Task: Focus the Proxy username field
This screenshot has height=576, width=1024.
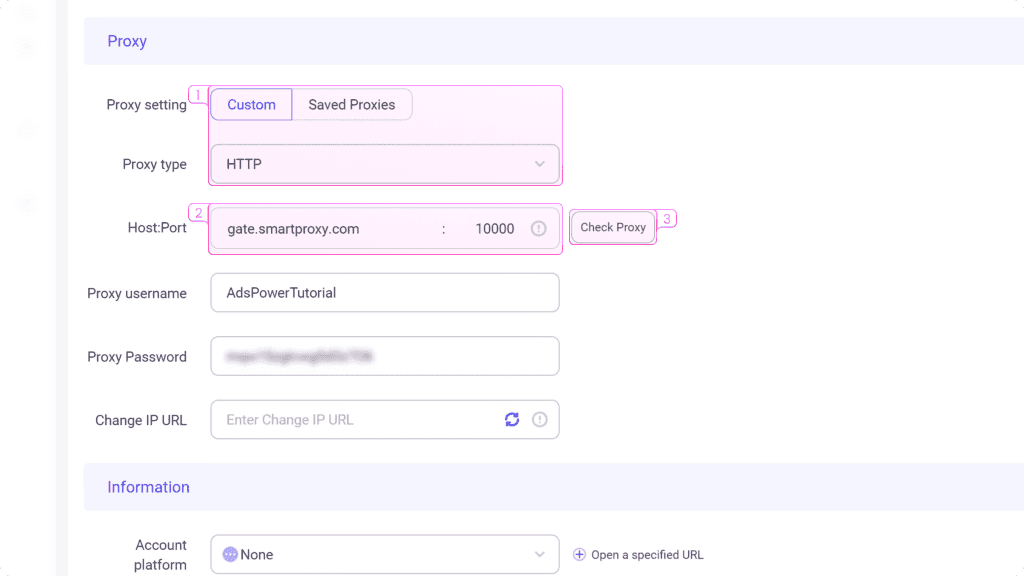Action: (385, 293)
